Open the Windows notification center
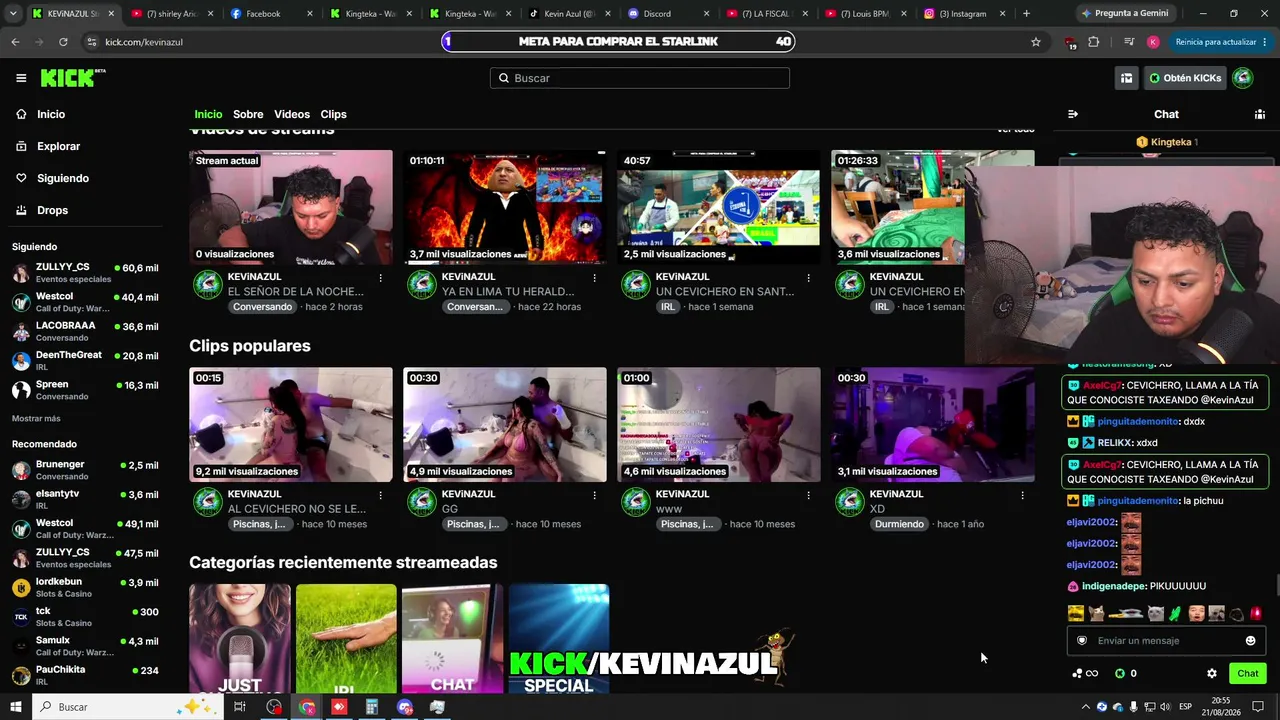This screenshot has height=720, width=1280. 1258,707
